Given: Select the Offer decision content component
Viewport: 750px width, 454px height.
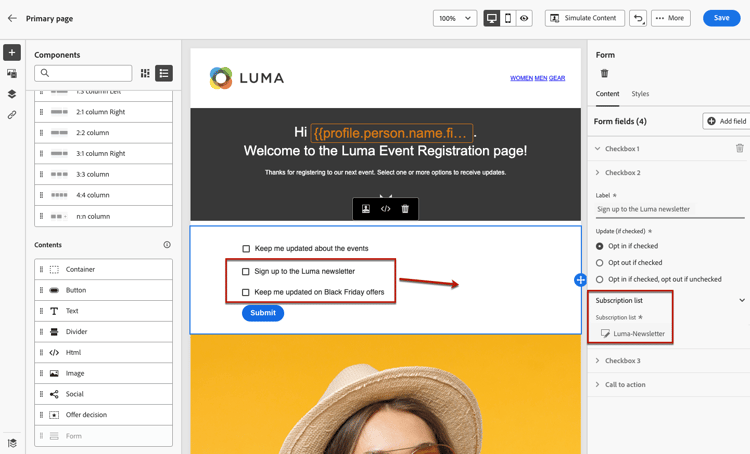Looking at the screenshot, I should coord(103,415).
